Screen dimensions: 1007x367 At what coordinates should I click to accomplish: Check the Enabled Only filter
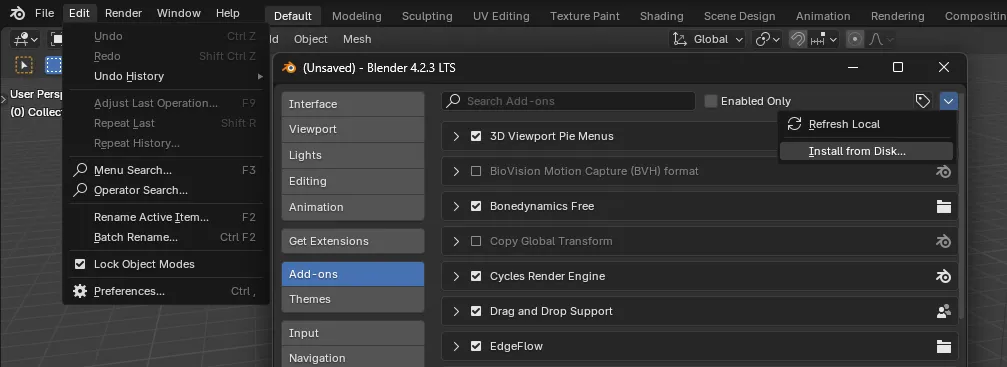[x=710, y=101]
